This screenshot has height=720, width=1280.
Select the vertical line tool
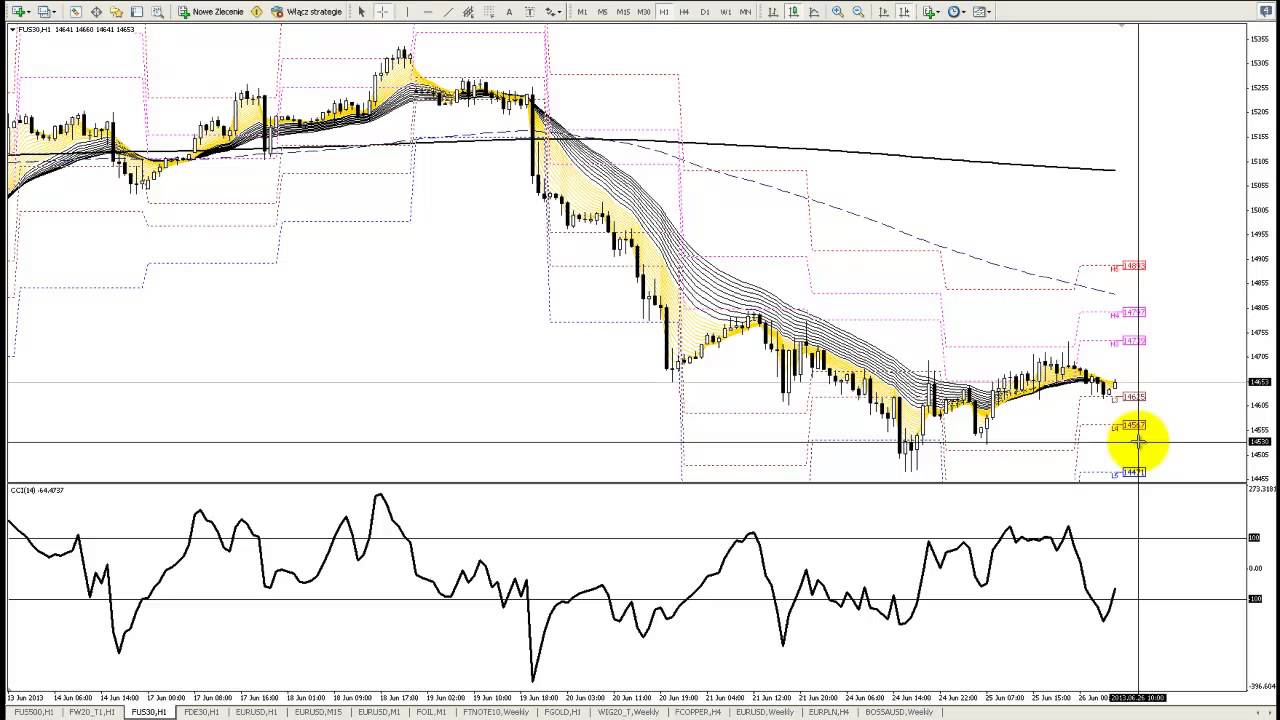coord(407,12)
